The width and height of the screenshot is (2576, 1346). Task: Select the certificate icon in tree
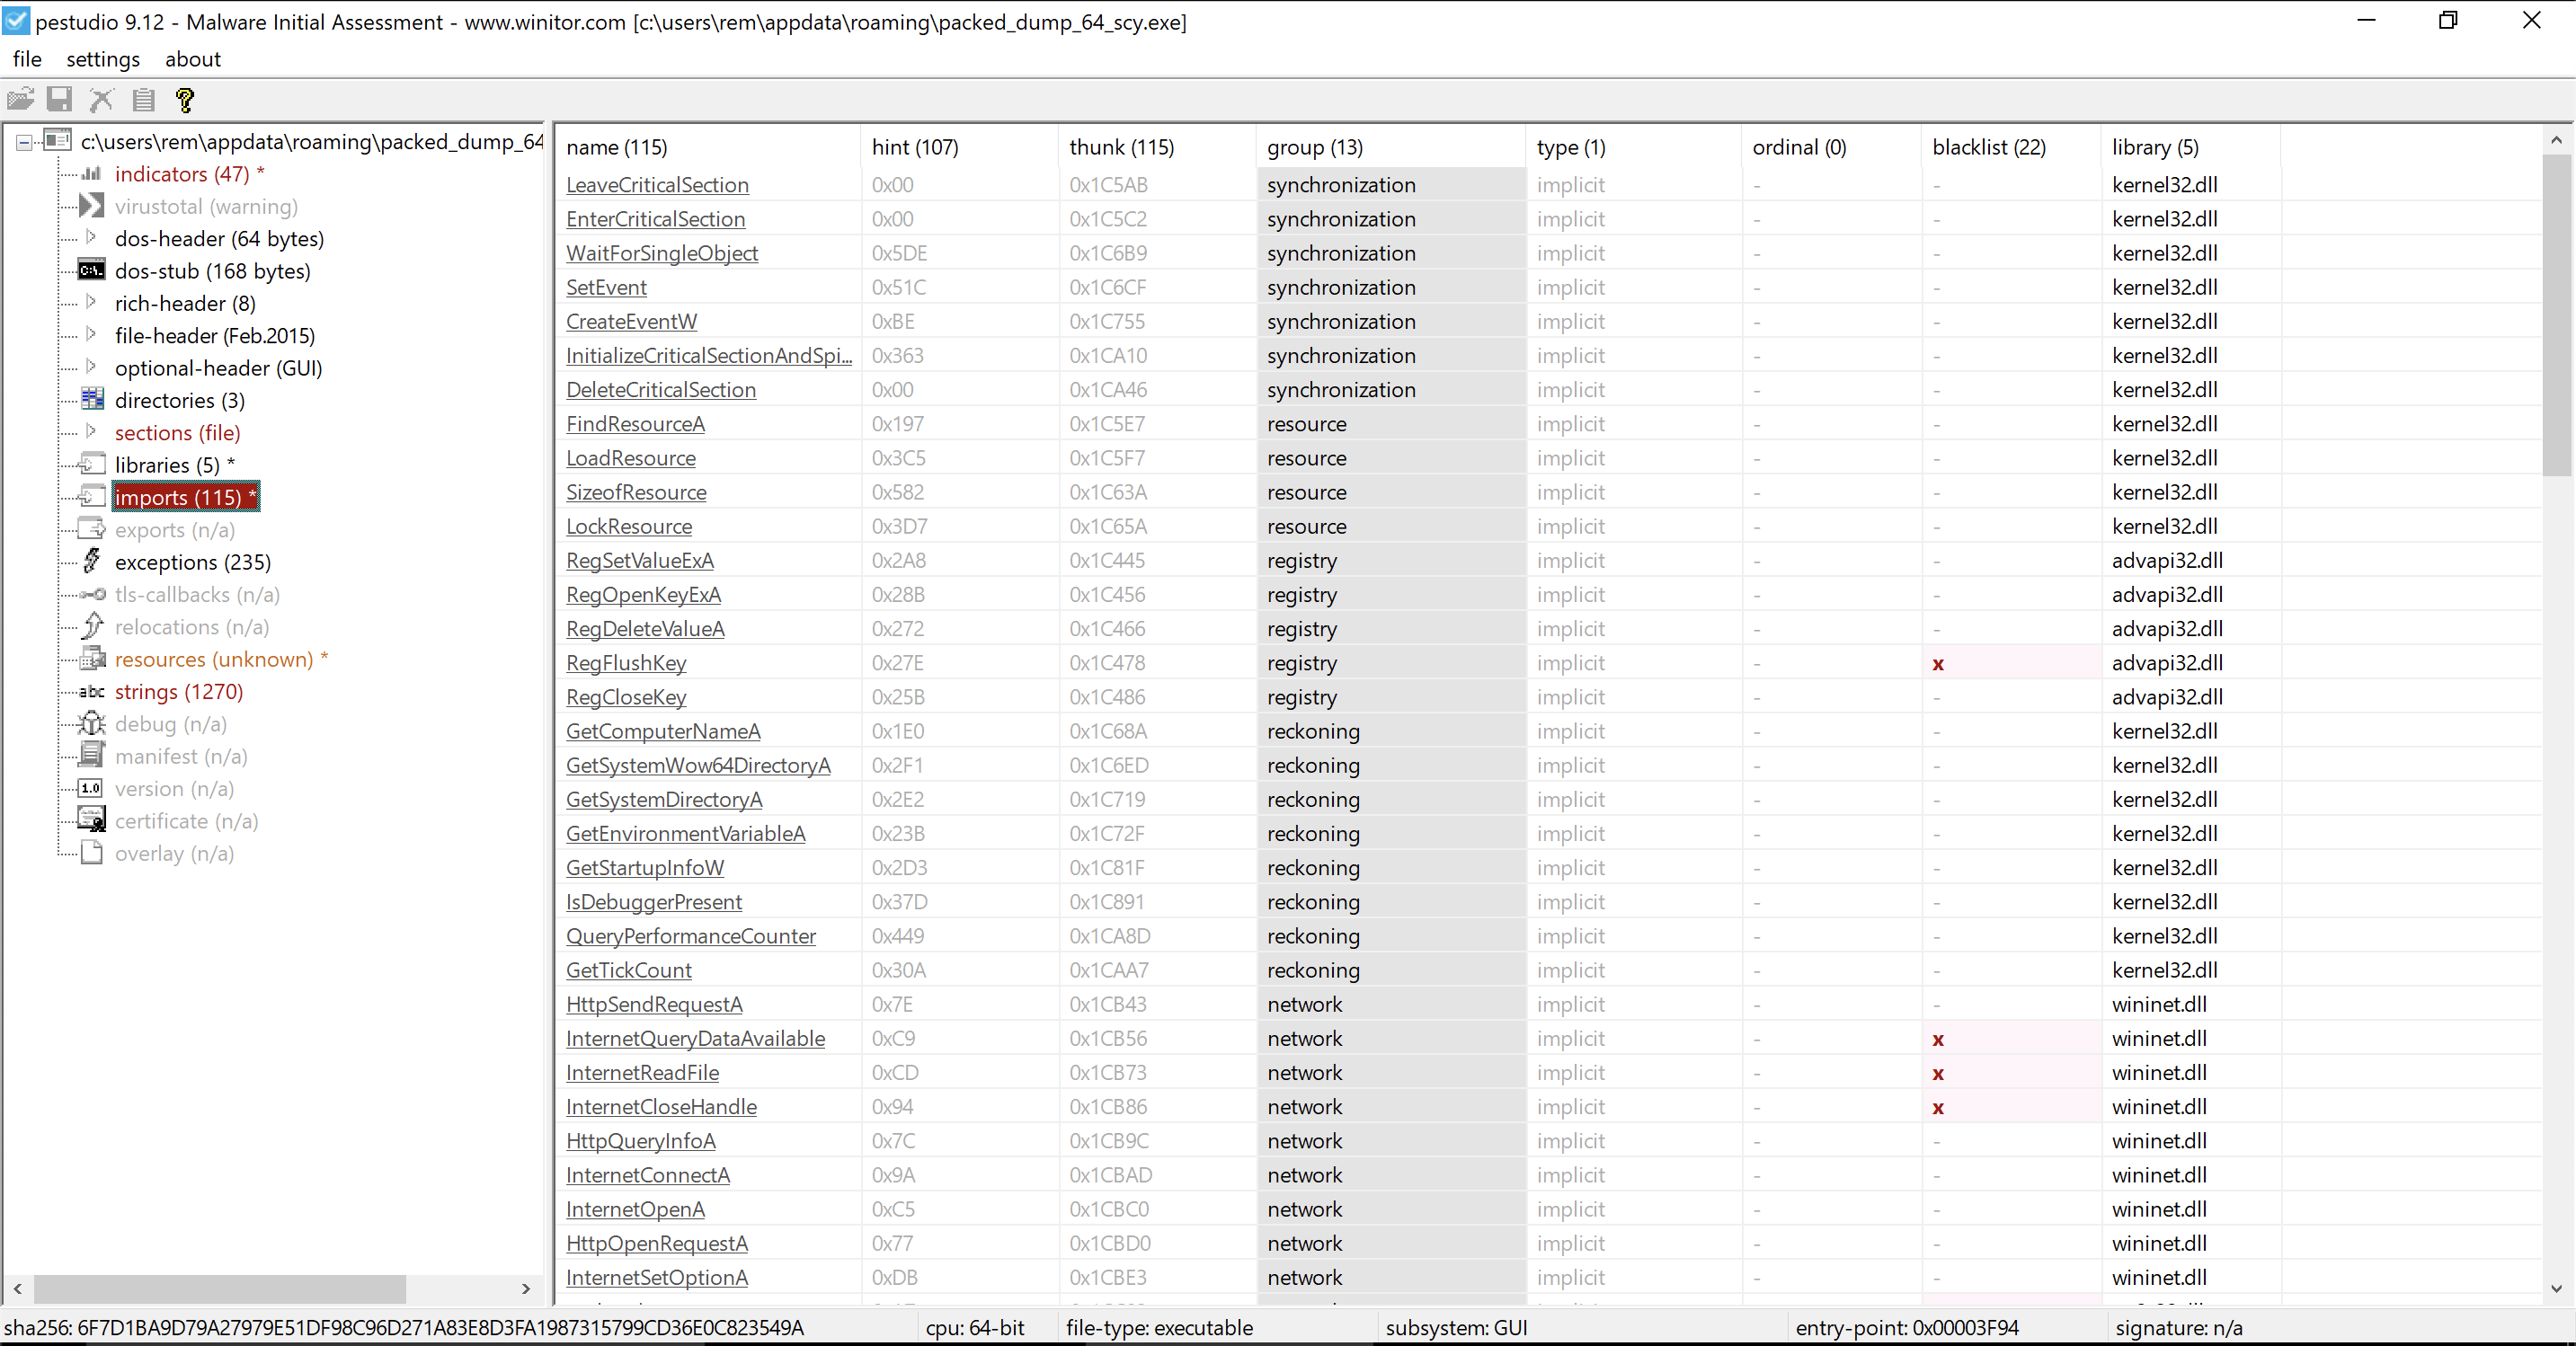[x=92, y=820]
